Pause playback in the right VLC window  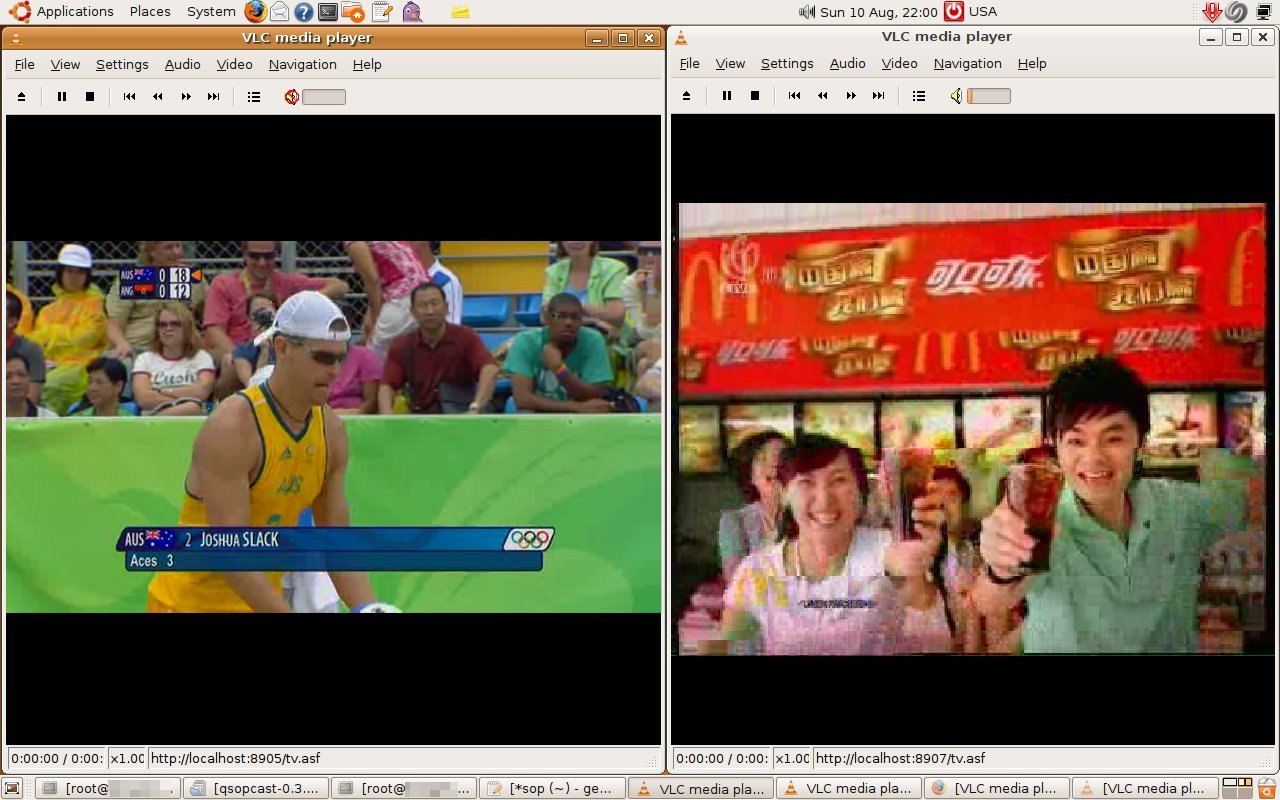point(727,96)
